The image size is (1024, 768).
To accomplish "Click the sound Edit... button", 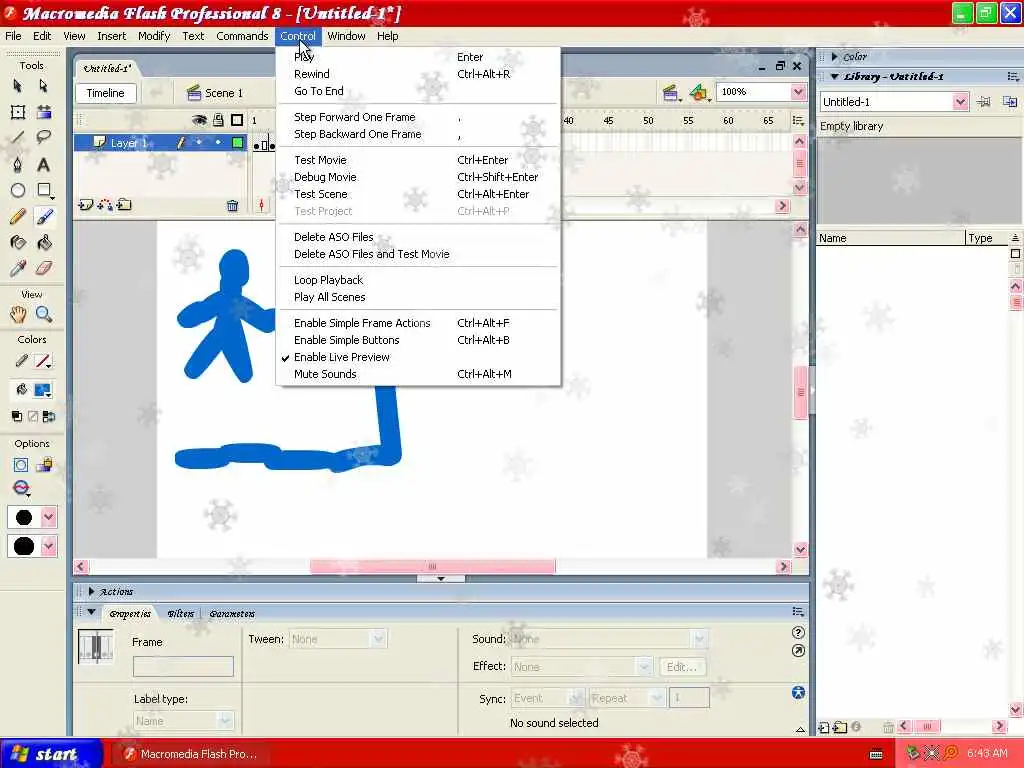I will (681, 667).
